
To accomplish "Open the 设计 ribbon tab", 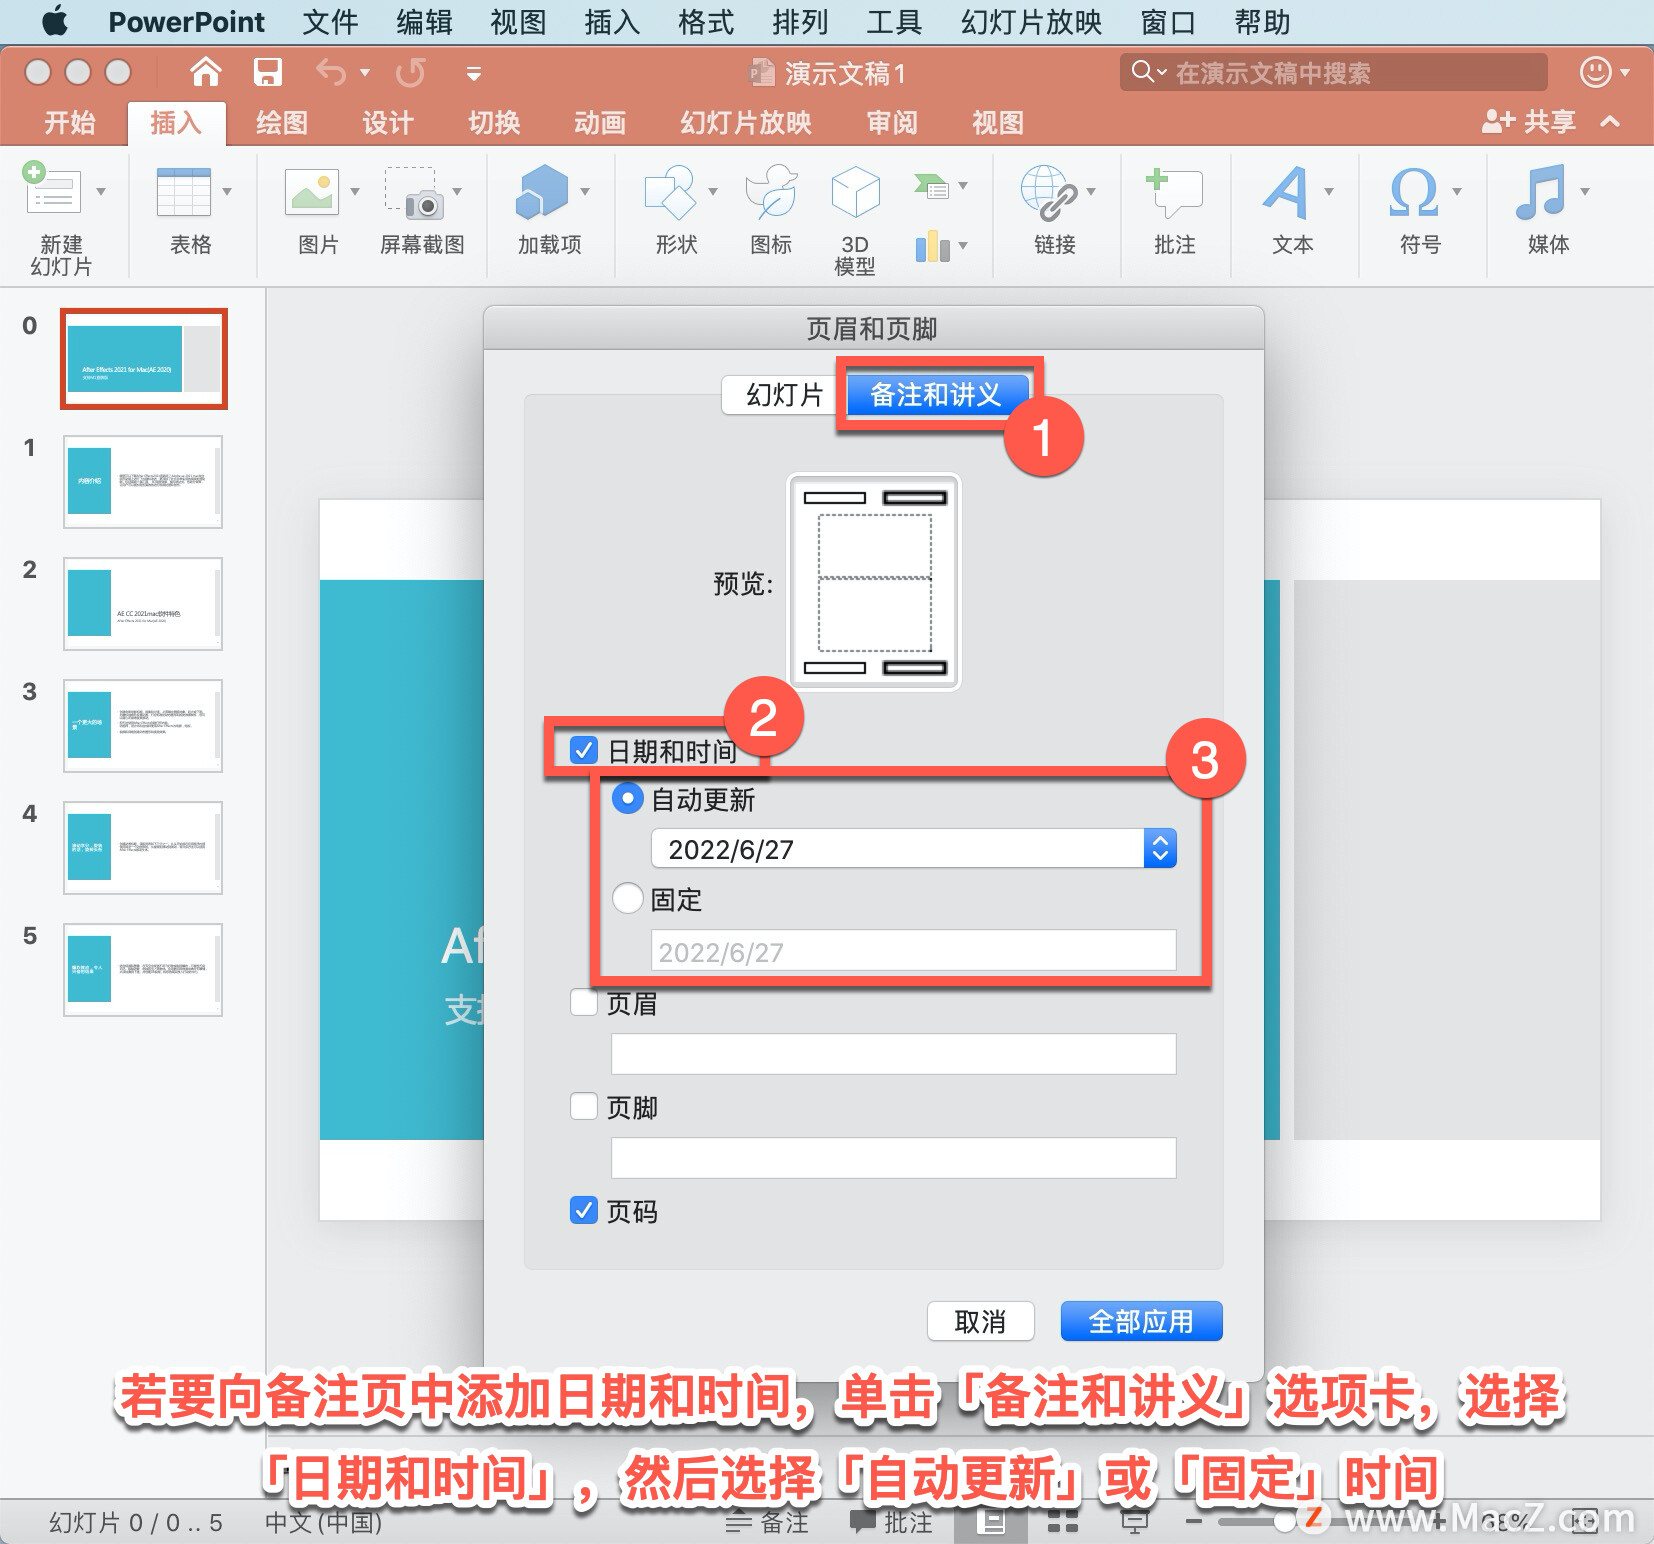I will click(387, 122).
